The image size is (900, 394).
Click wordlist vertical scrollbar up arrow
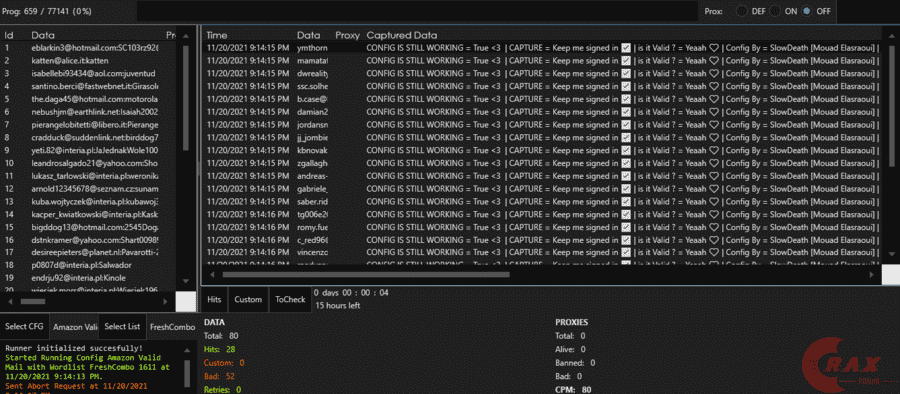[185, 36]
